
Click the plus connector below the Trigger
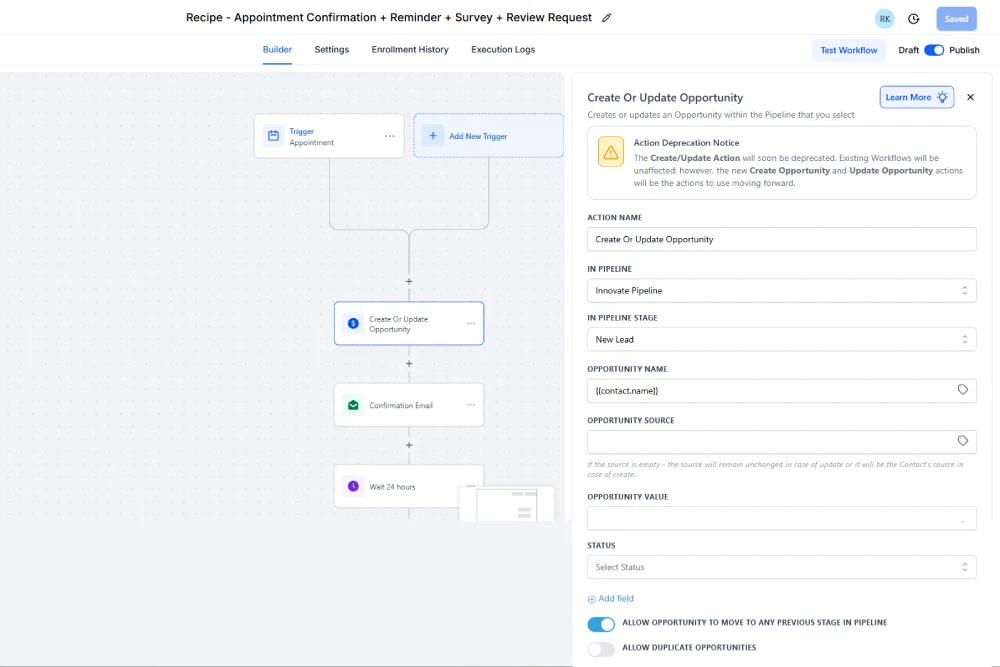click(409, 282)
